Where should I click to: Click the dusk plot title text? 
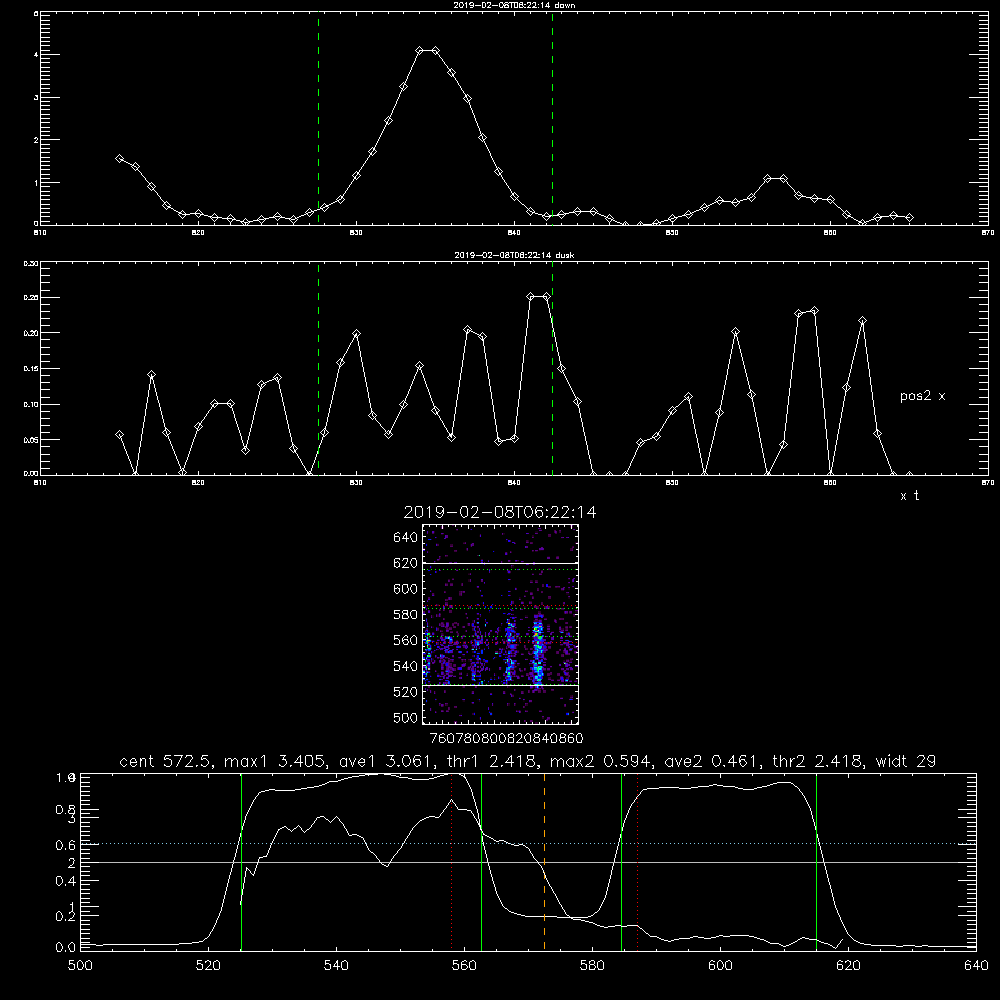[x=515, y=255]
